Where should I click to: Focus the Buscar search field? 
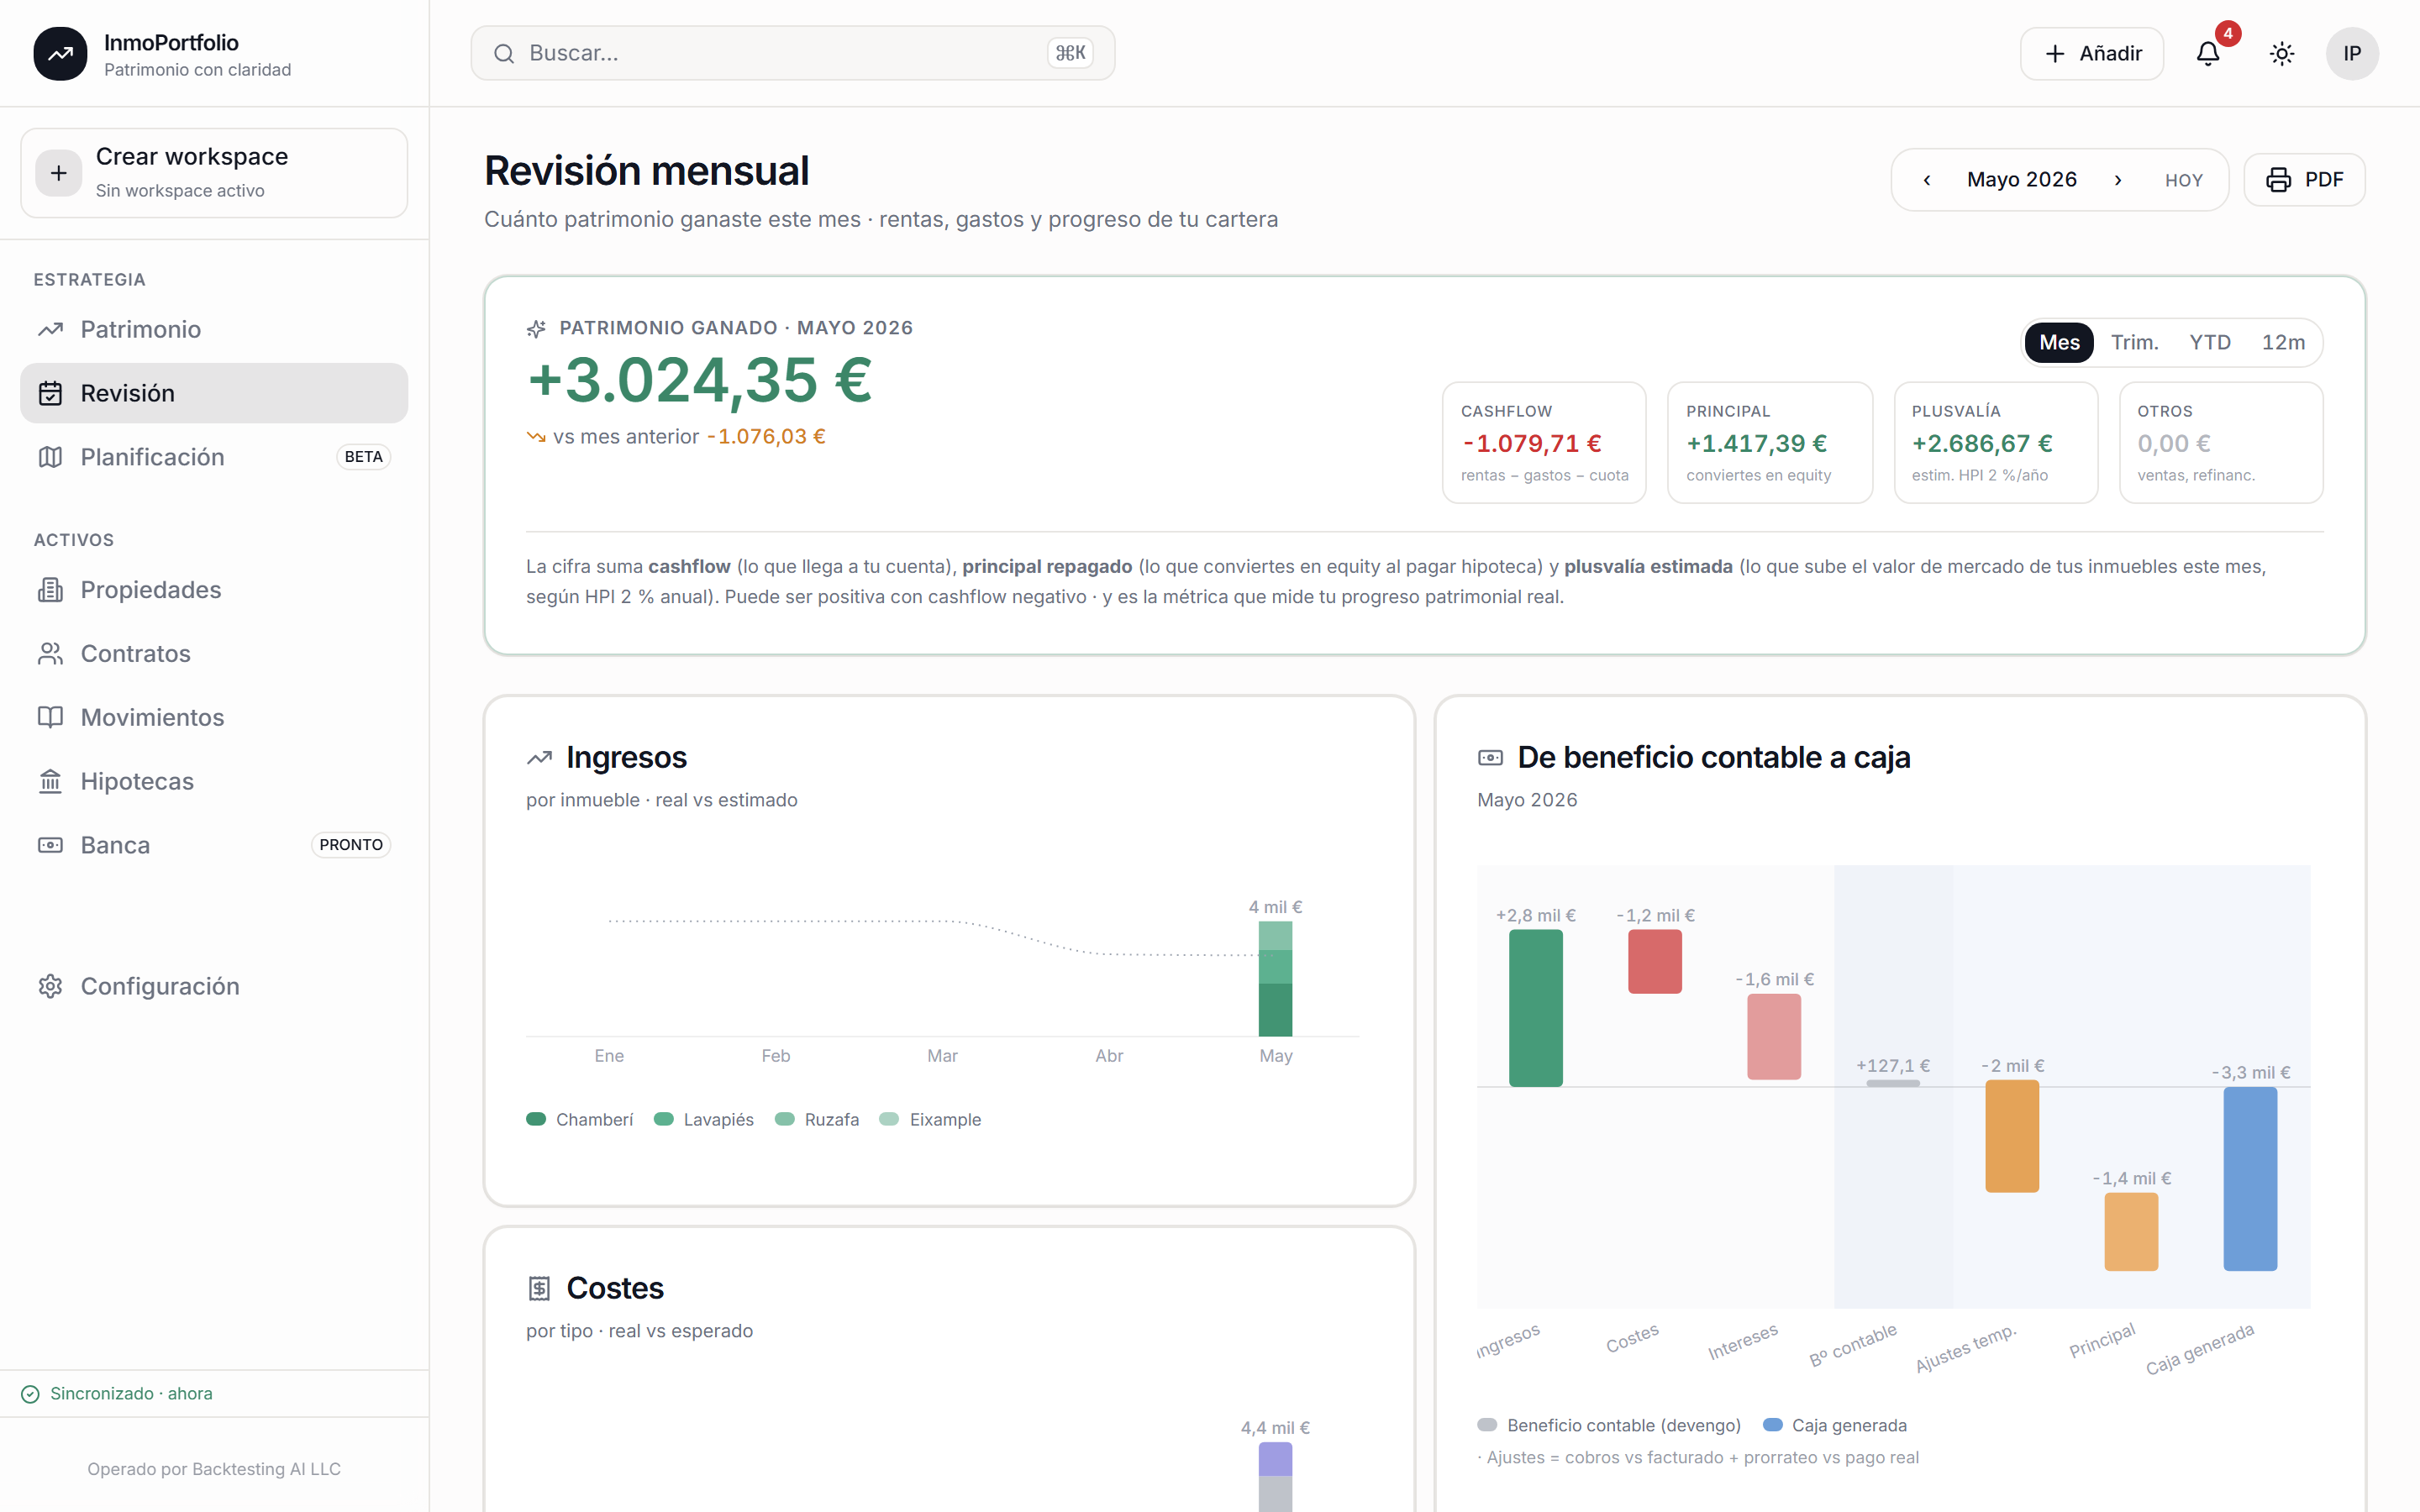pos(792,54)
